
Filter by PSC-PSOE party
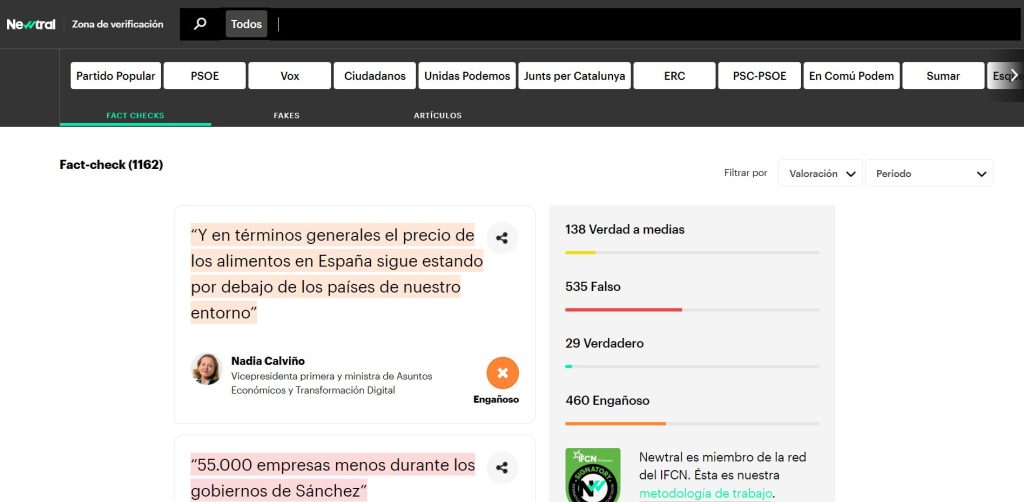(759, 76)
